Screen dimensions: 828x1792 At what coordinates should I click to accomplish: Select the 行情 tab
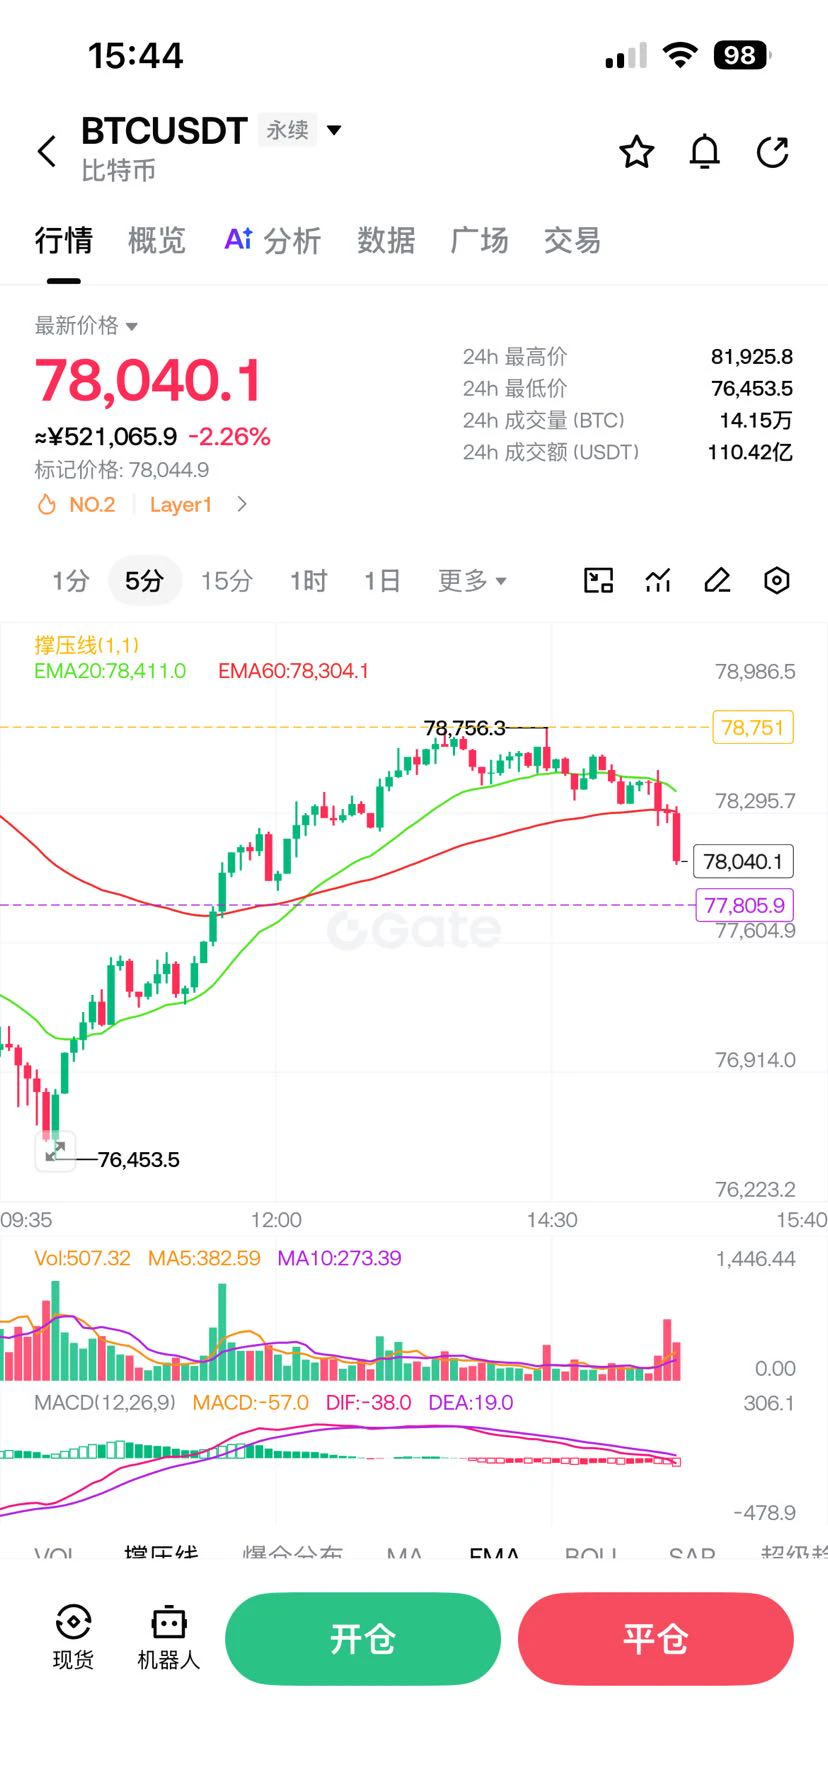tap(64, 240)
